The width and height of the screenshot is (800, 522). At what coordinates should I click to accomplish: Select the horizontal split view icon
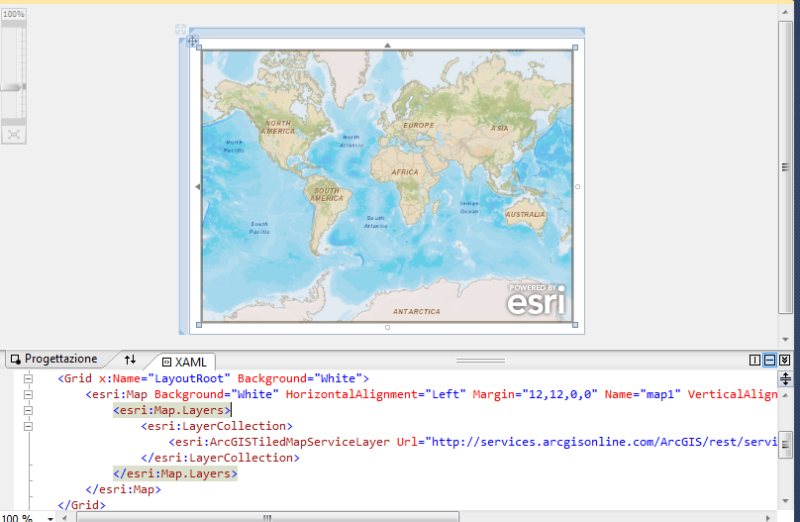pyautogui.click(x=769, y=360)
